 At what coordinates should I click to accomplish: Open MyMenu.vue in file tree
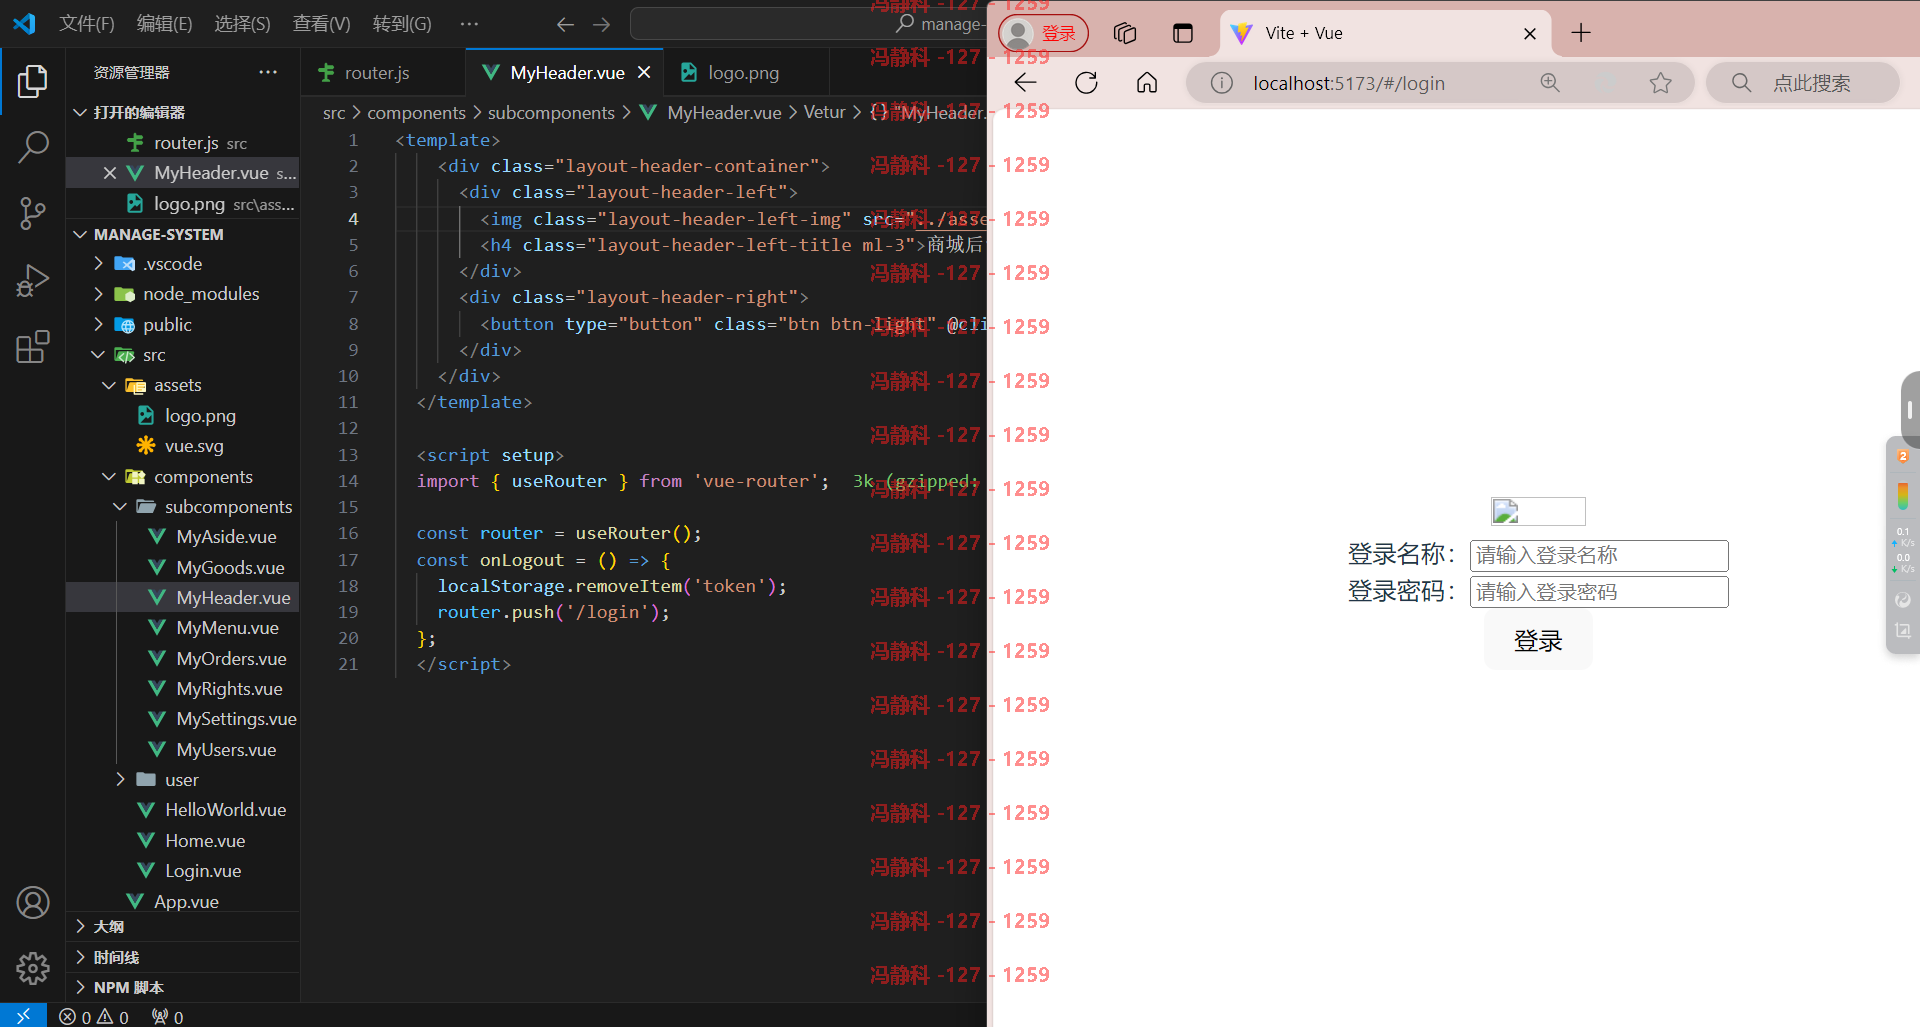[227, 628]
